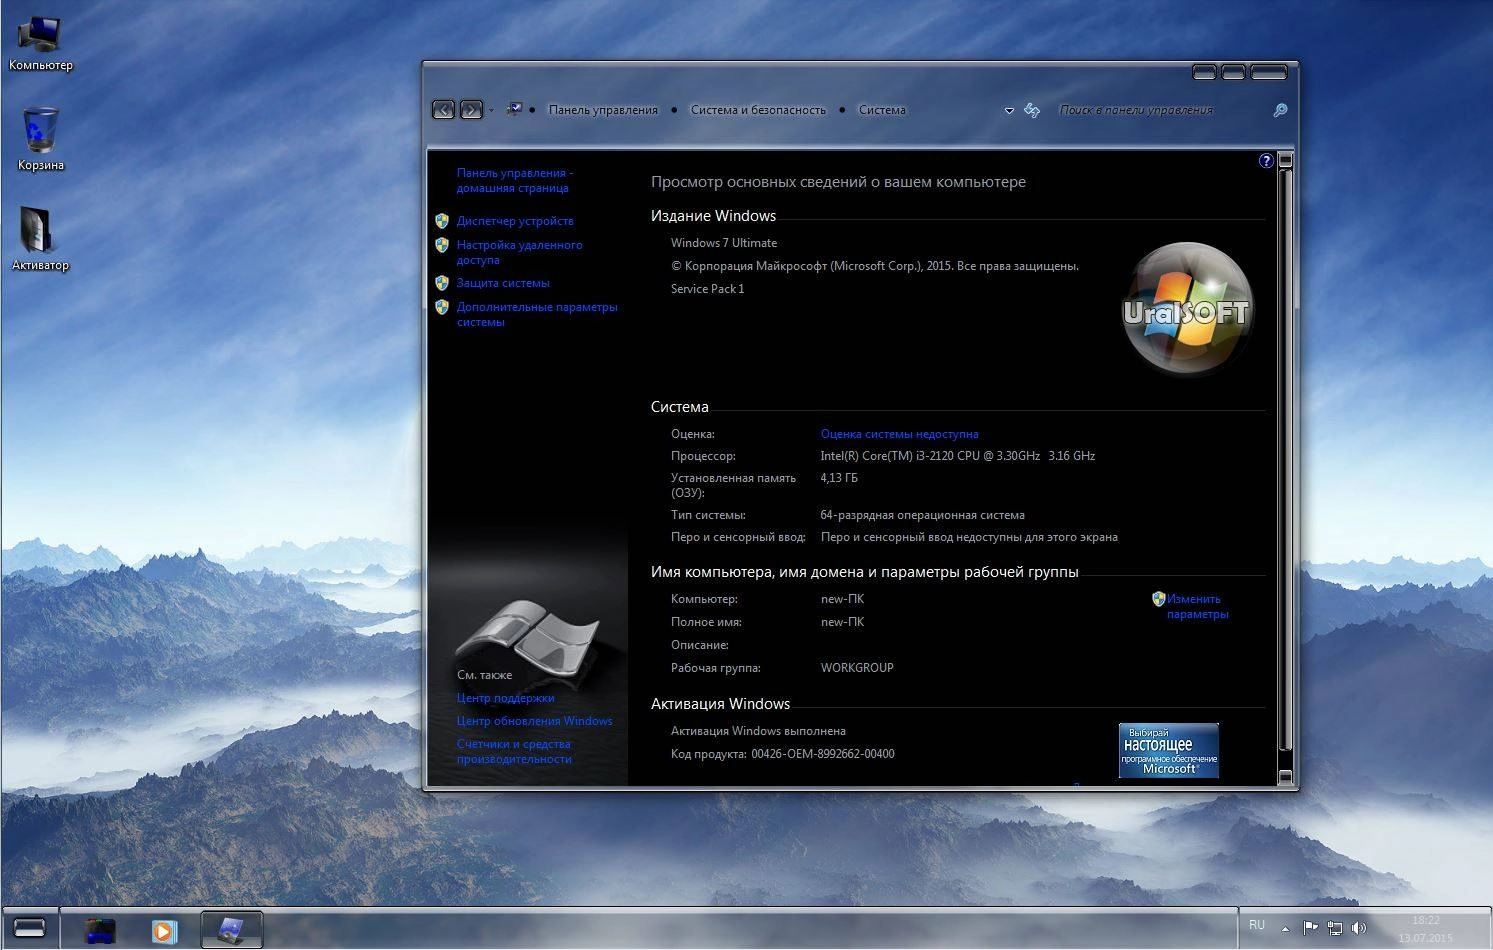The image size is (1493, 950).
Task: Click the scrollbar up arrow
Action: 1285,160
